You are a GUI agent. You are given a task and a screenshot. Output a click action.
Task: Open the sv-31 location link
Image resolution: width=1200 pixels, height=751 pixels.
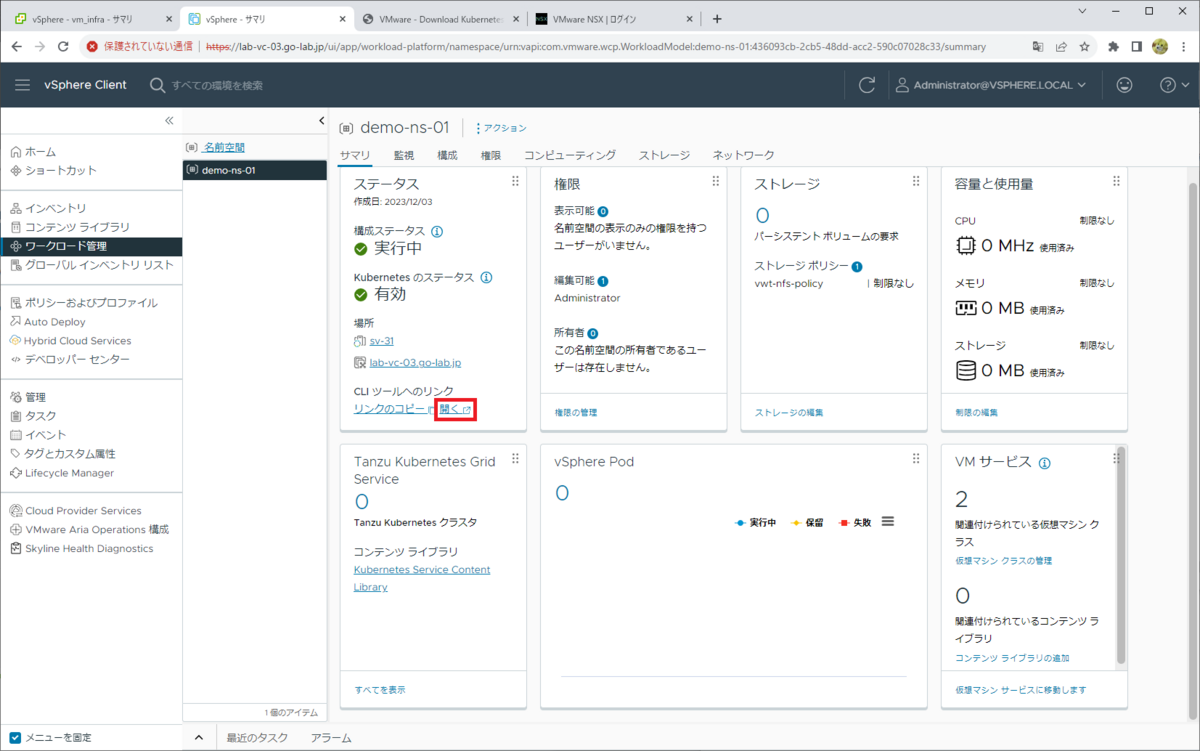[x=381, y=341]
